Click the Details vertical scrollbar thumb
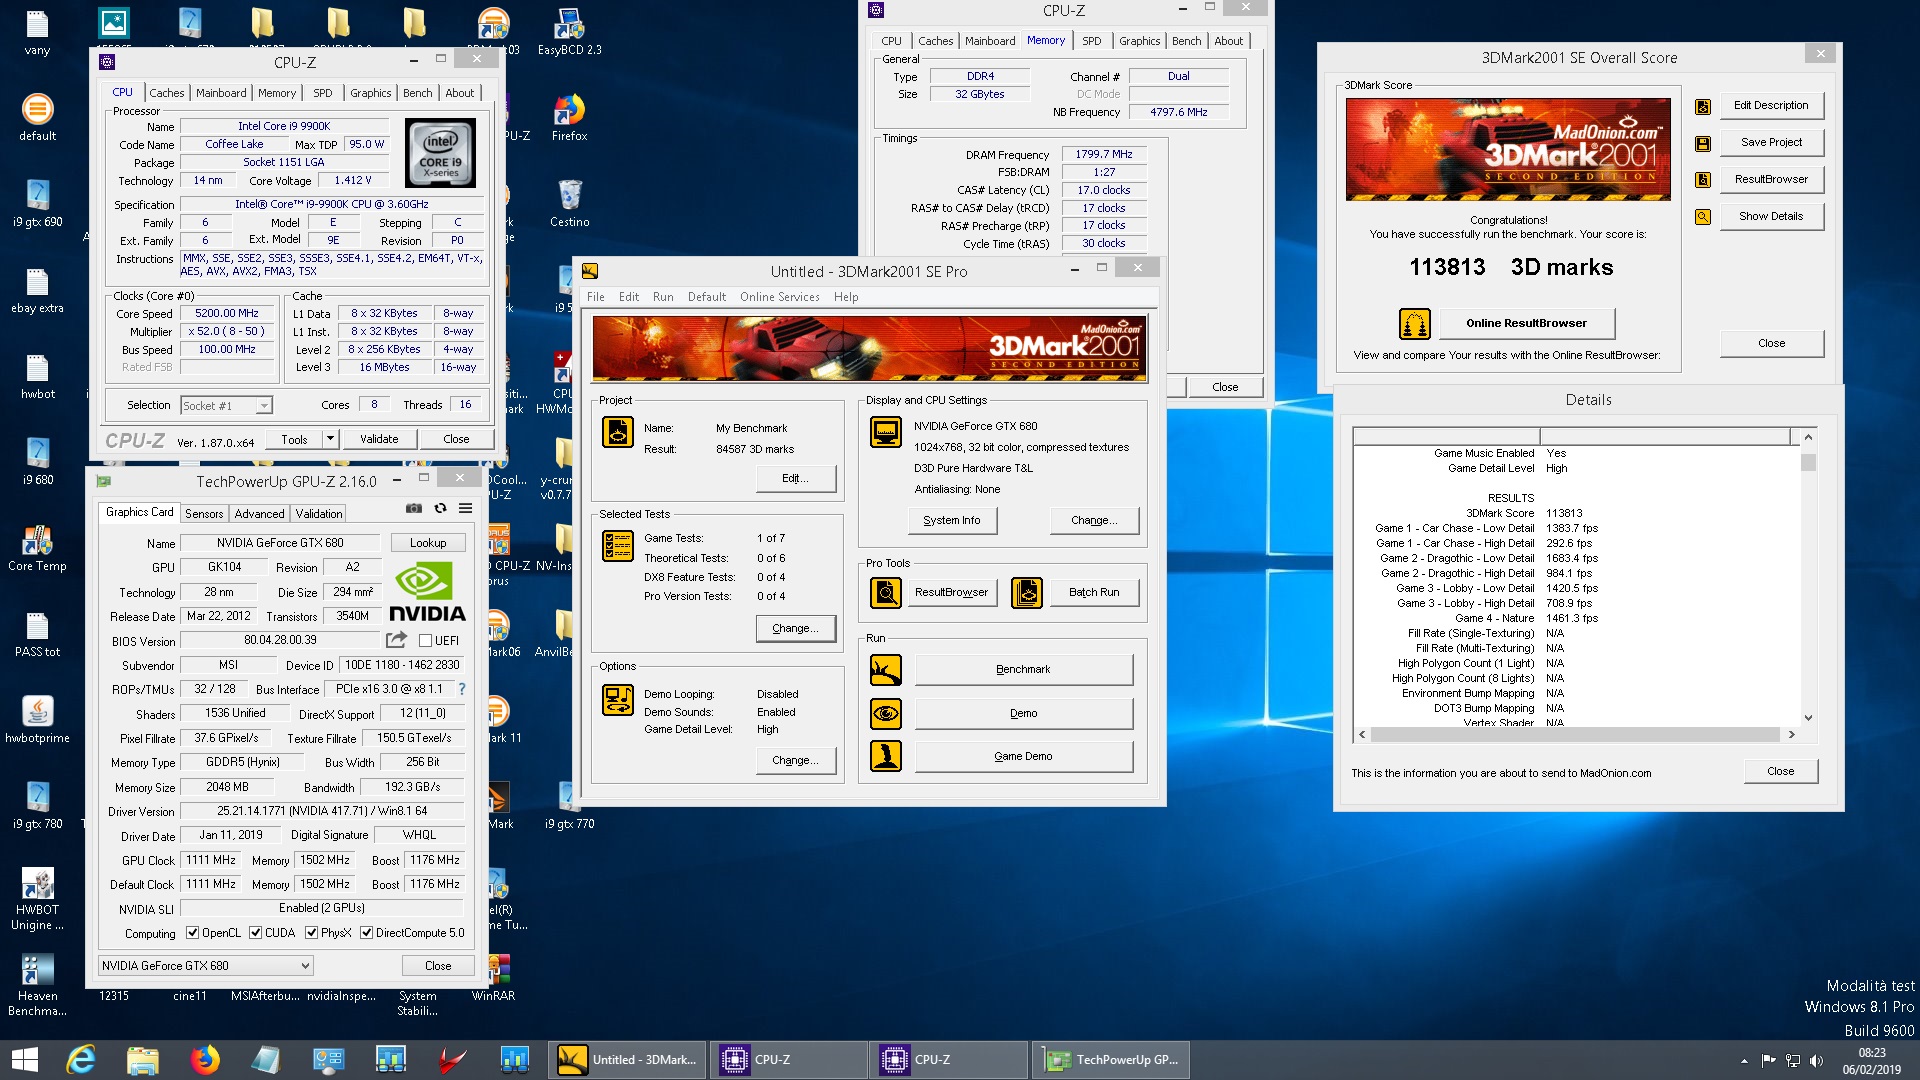The width and height of the screenshot is (1920, 1080). 1807,462
